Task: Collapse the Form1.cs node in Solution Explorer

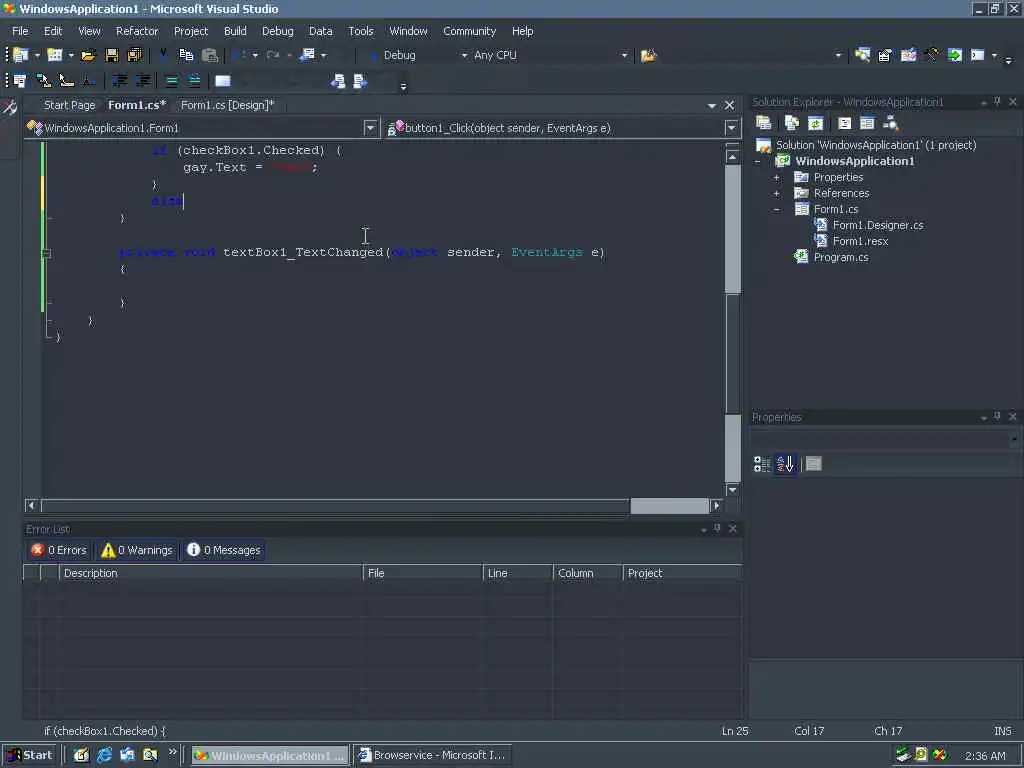Action: [776, 210]
